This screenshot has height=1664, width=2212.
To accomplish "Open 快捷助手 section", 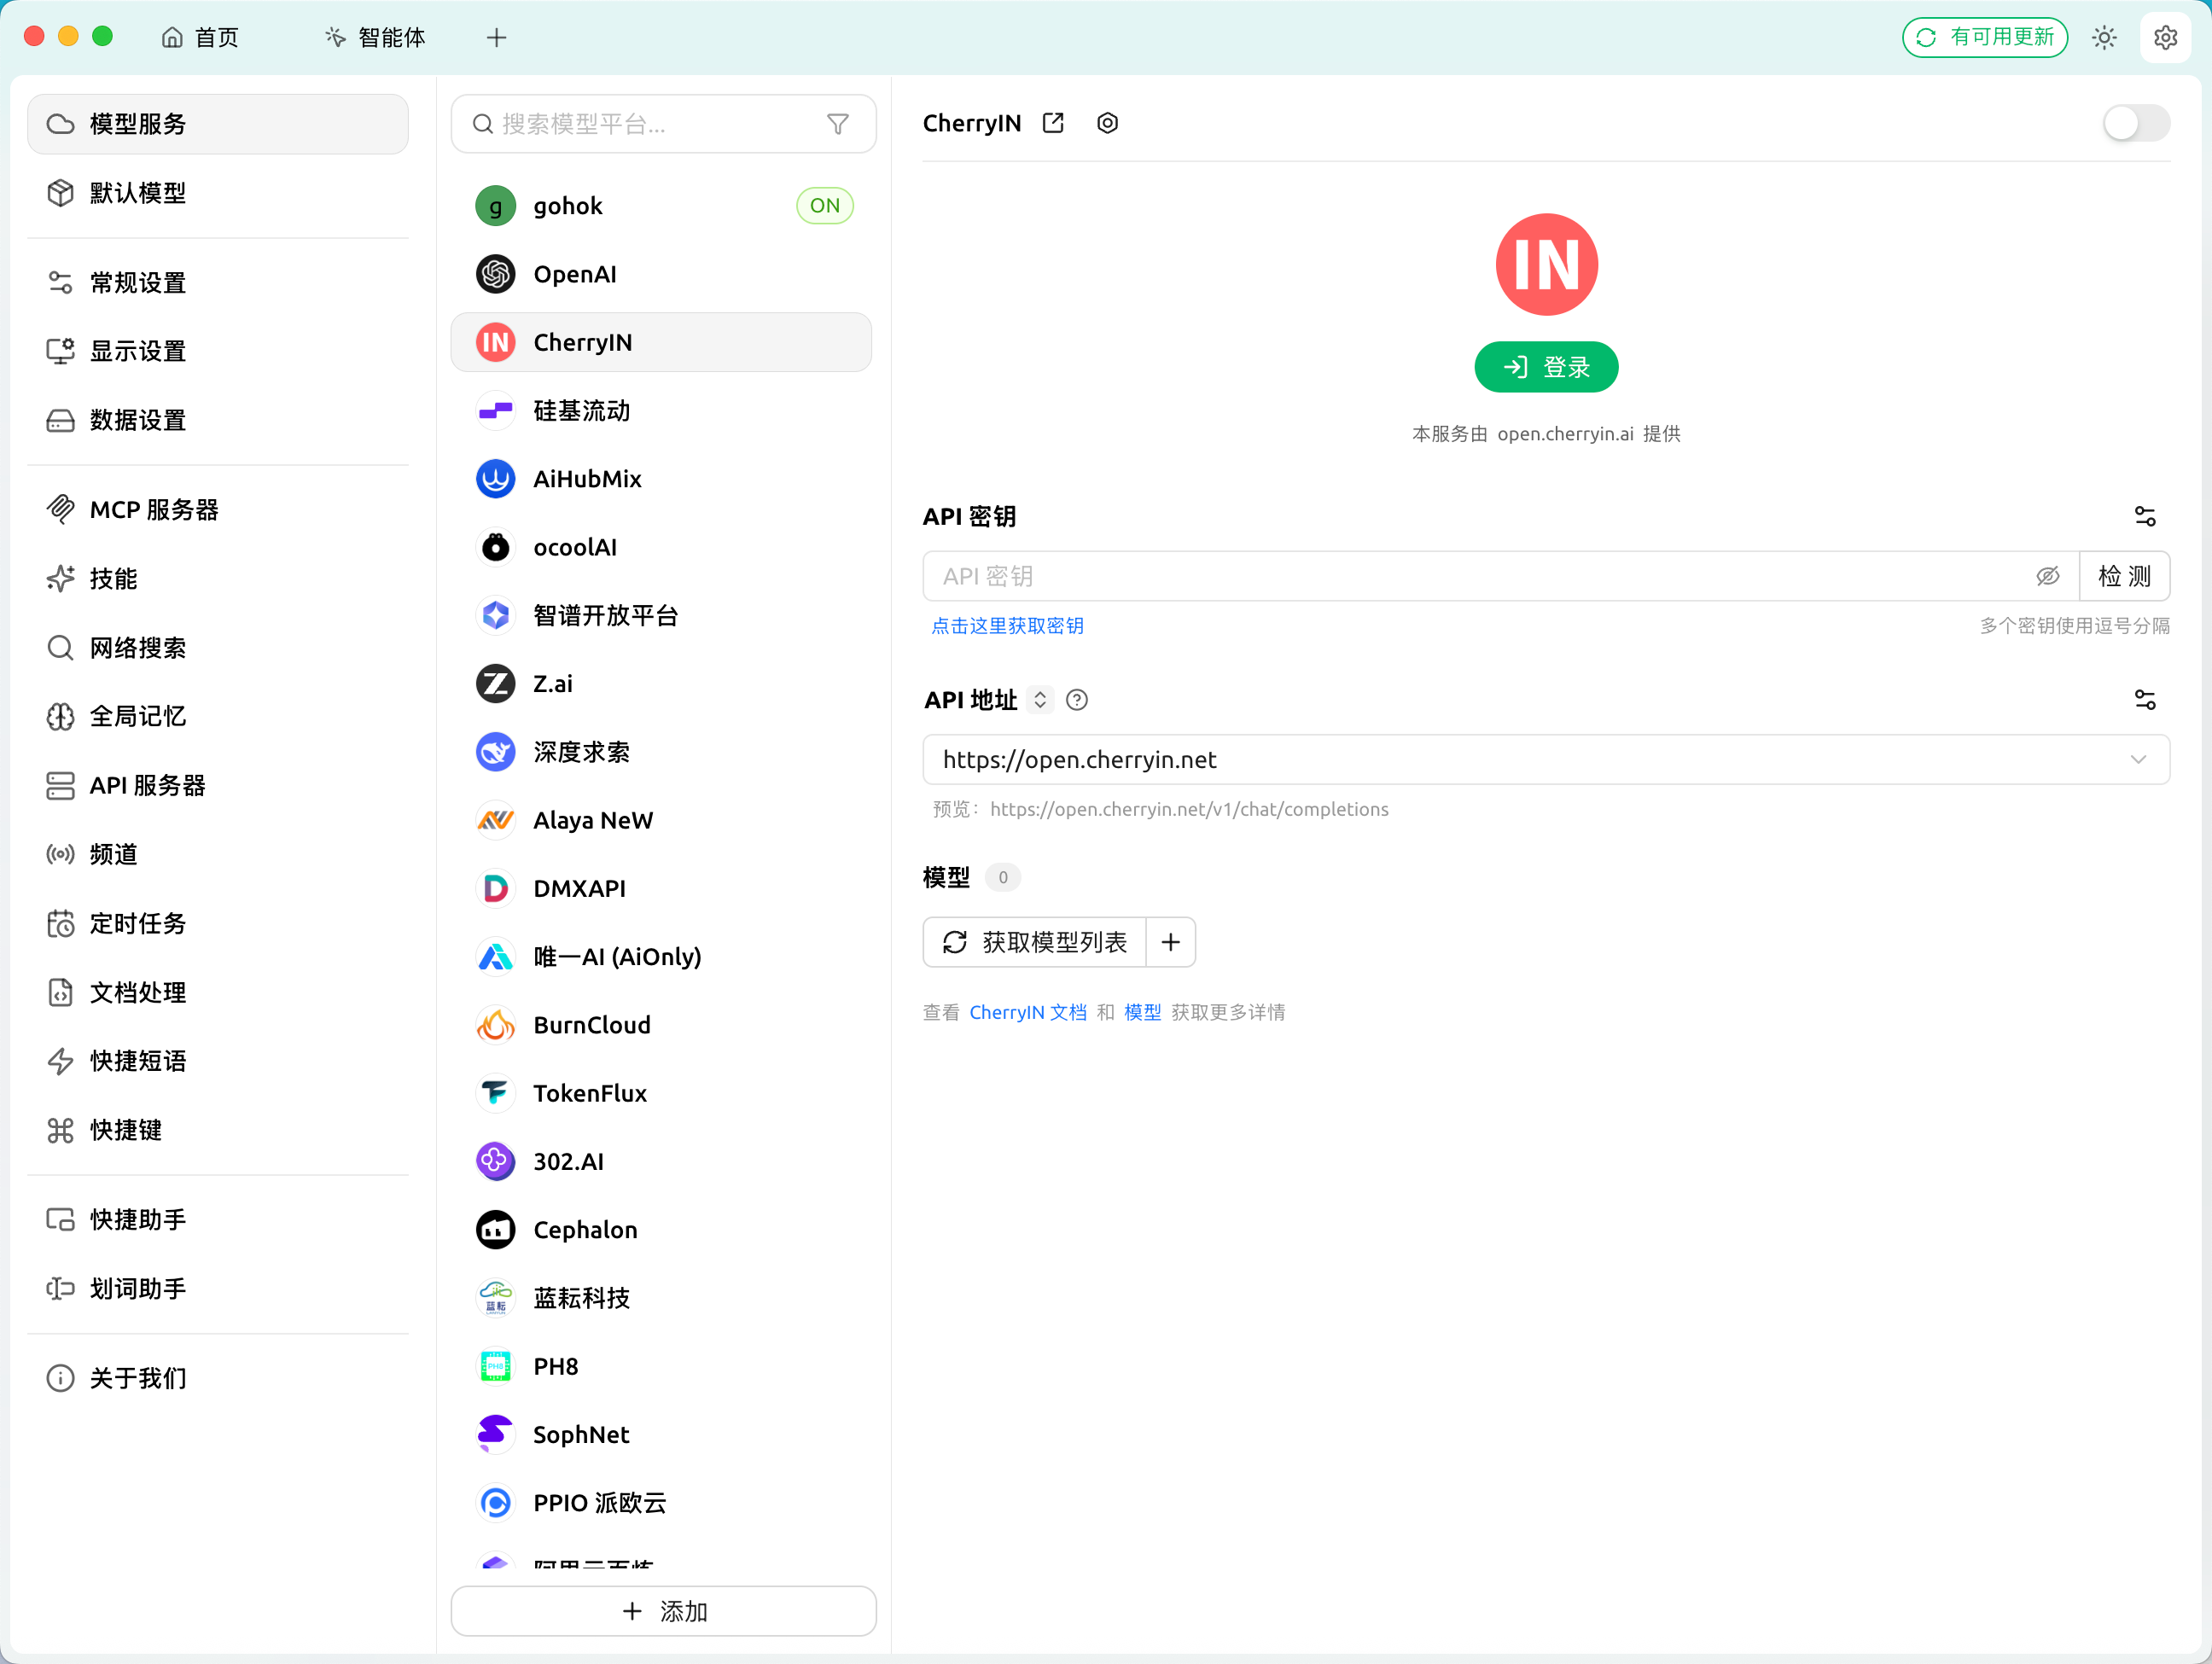I will pyautogui.click(x=218, y=1220).
